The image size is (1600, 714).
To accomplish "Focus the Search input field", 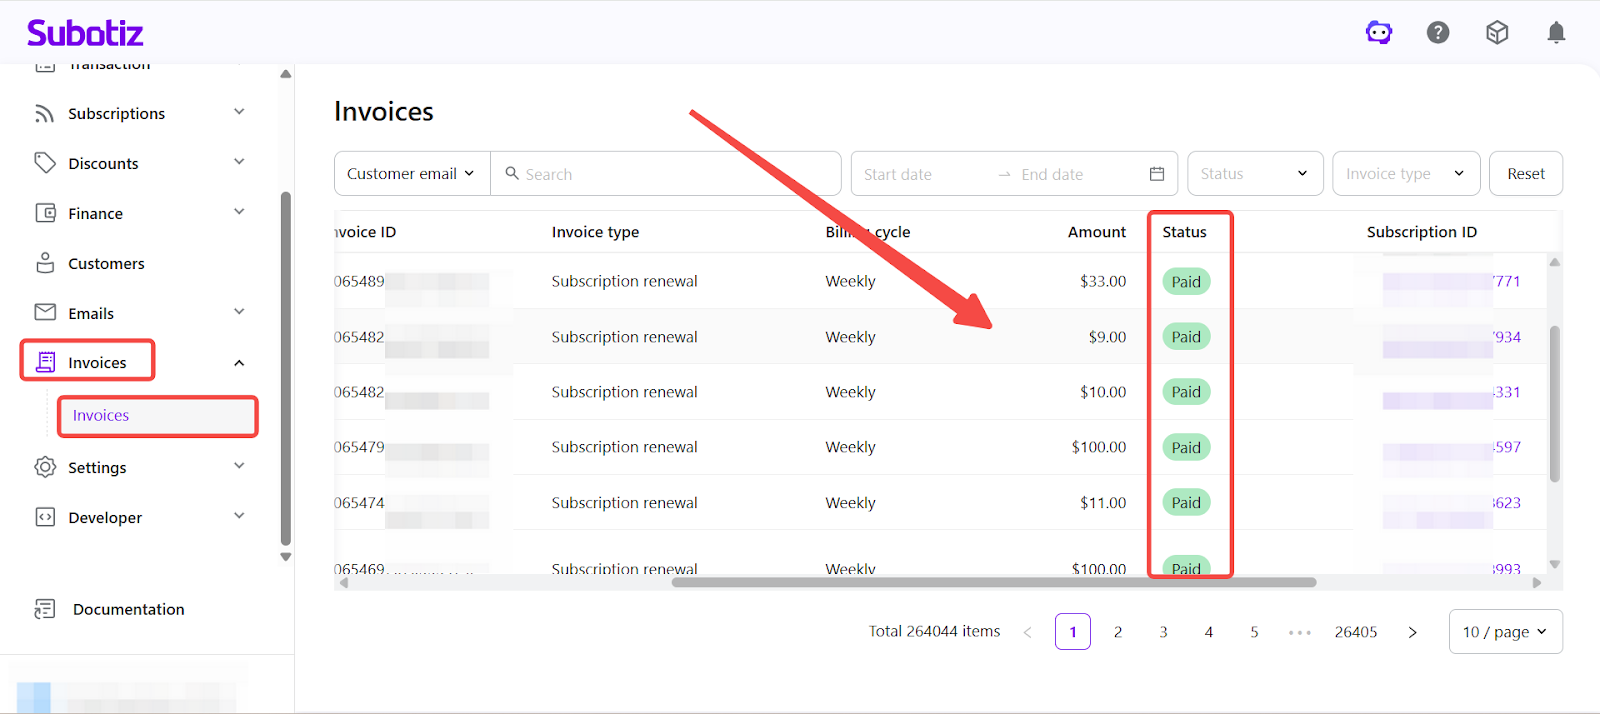I will 675,174.
